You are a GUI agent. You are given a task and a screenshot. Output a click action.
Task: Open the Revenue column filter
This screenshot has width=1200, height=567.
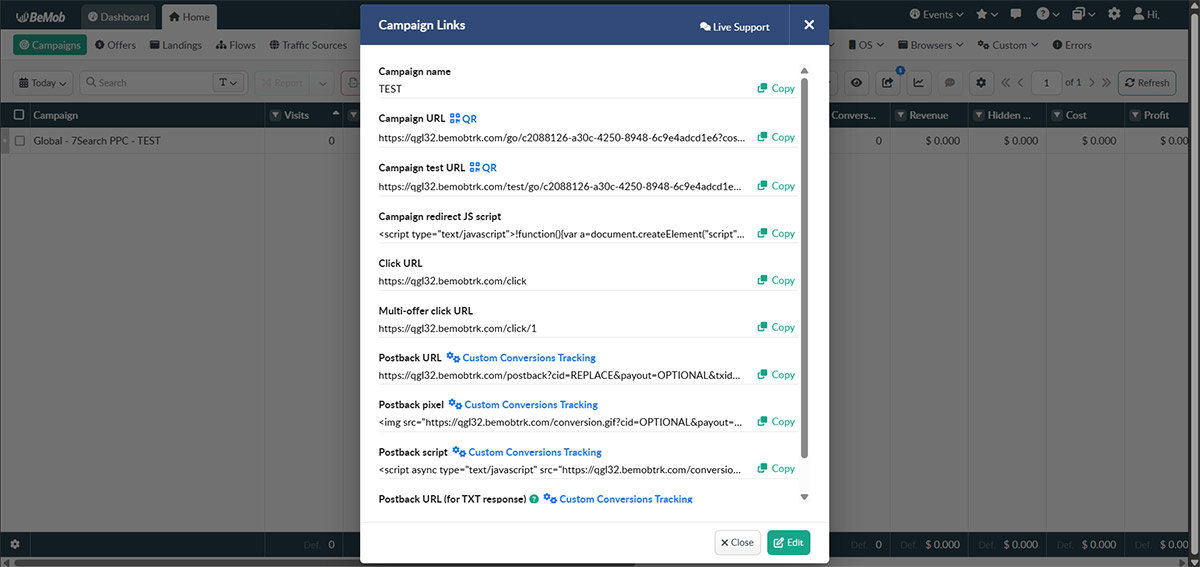click(900, 115)
